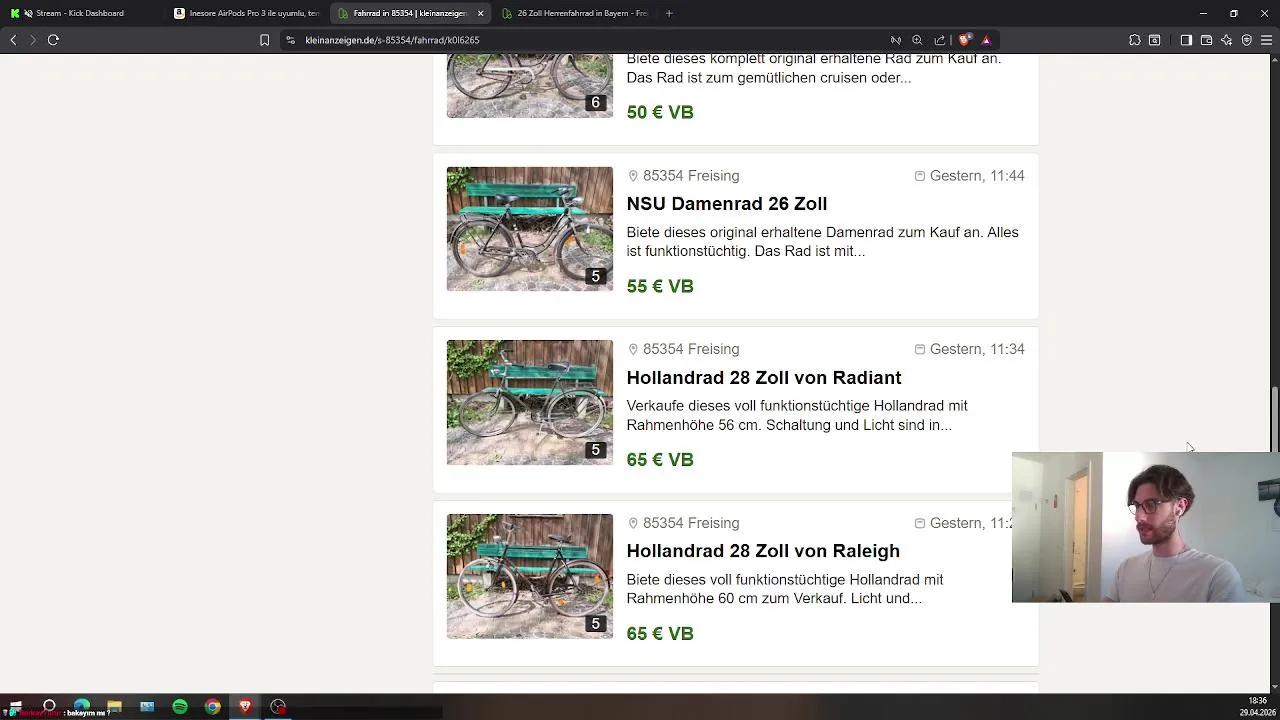1280x720 pixels.
Task: Open the 50 € VB listing thumbnail
Action: (x=529, y=86)
